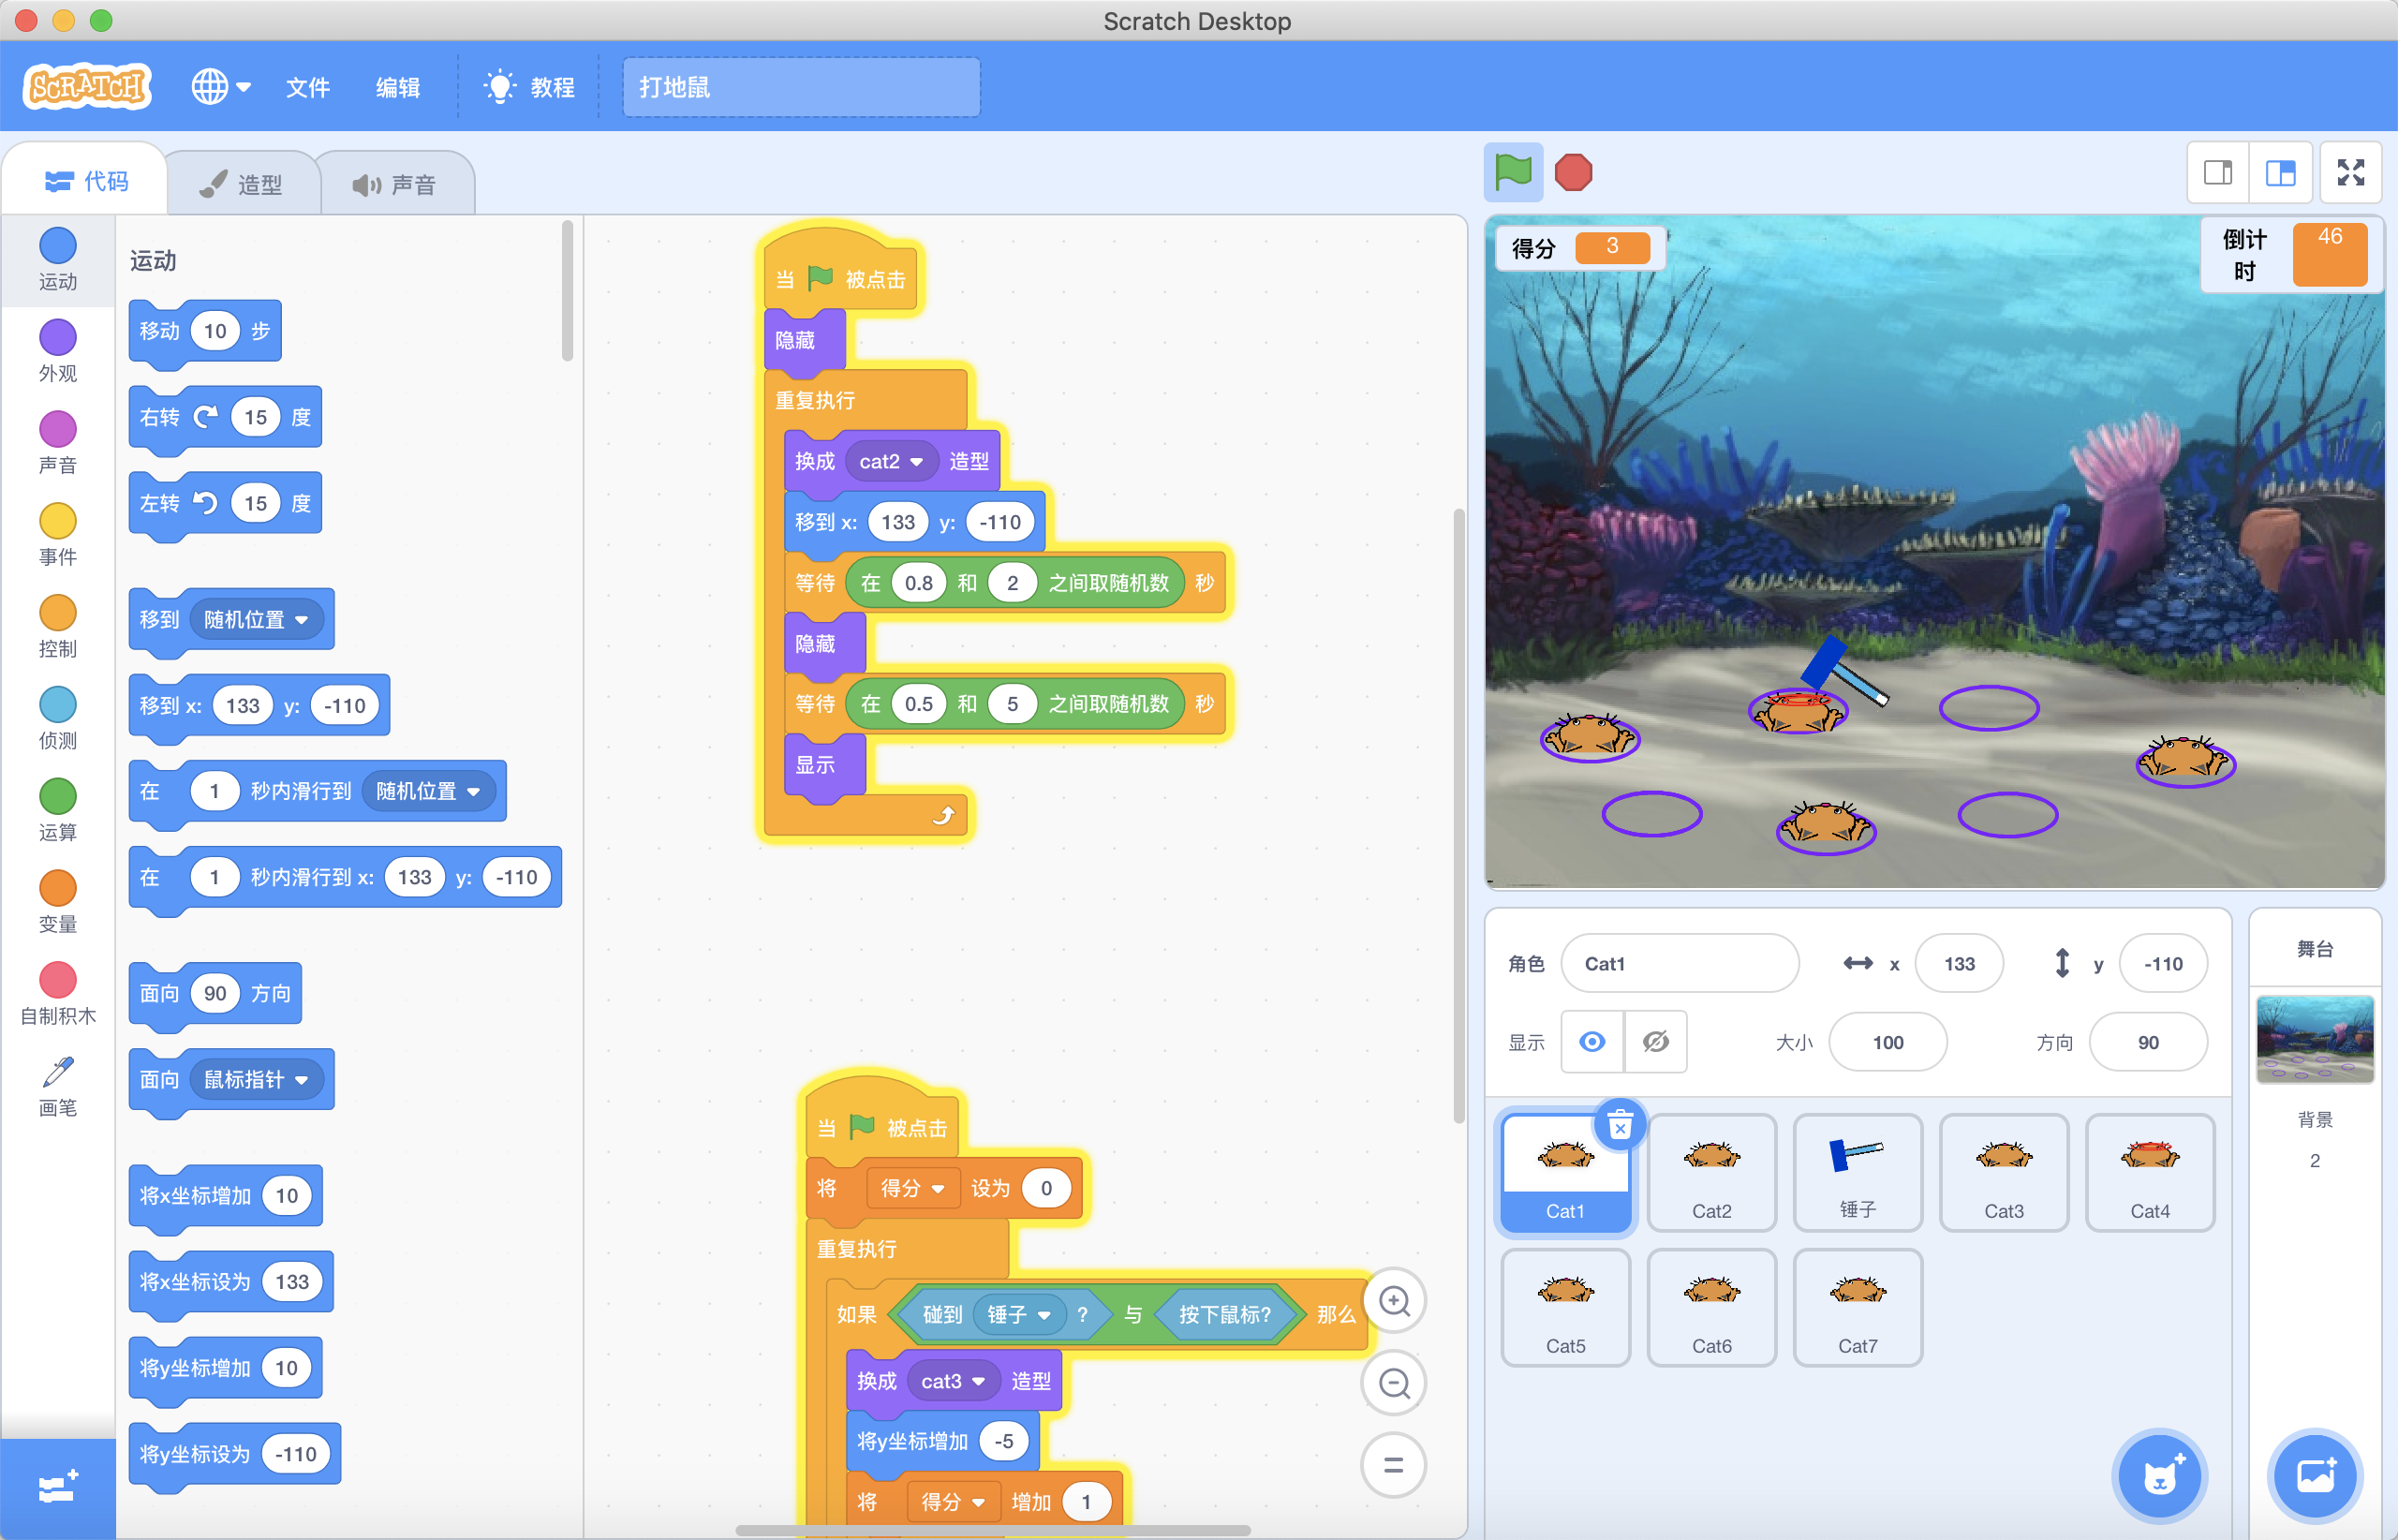Open the 锤子 touching dropdown
The image size is (2398, 1540).
pos(1018,1314)
